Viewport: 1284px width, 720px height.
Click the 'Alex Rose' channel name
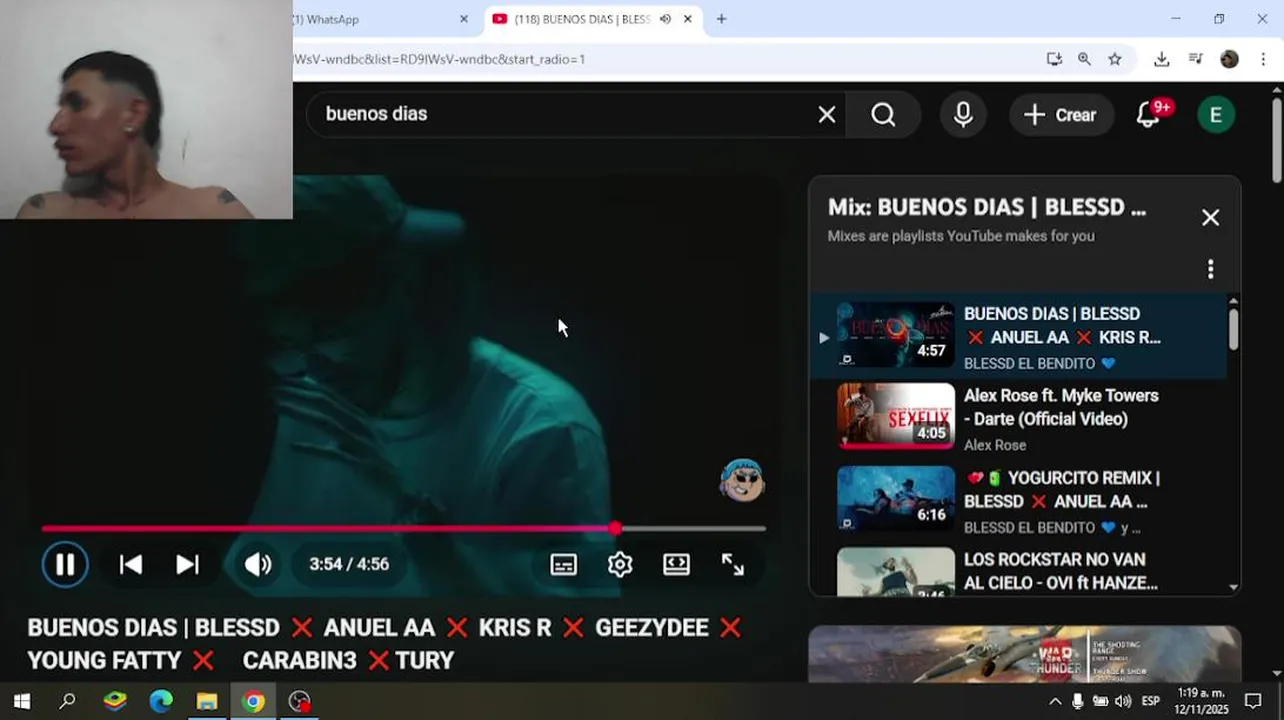pyautogui.click(x=995, y=445)
